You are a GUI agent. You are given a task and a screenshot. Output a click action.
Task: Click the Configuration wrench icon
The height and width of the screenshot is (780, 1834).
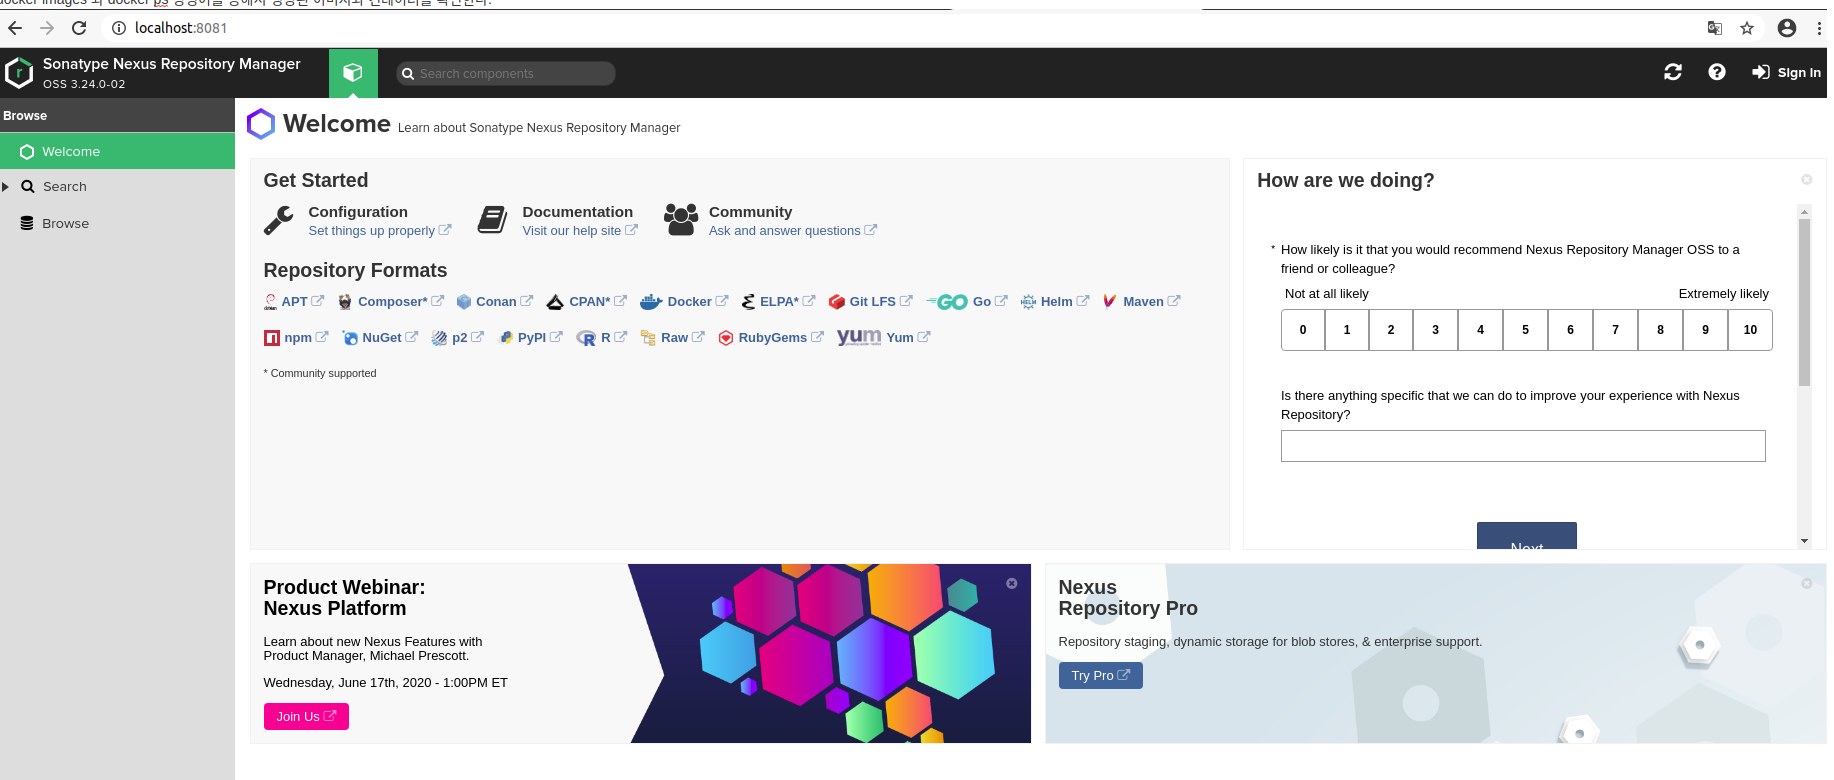[279, 220]
